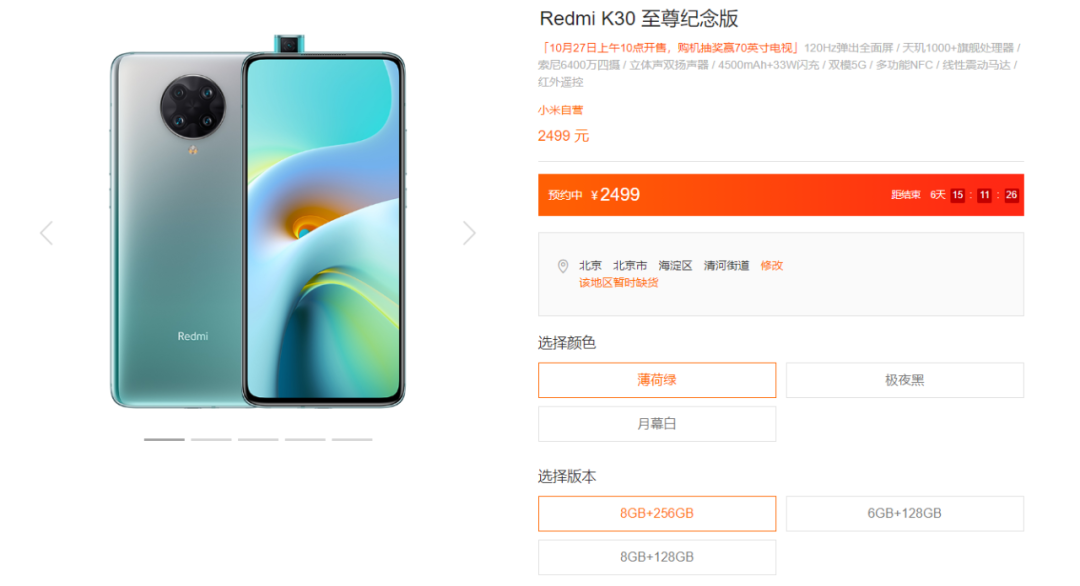Choose the 6GB+128GB version
The height and width of the screenshot is (586, 1080).
tap(904, 514)
